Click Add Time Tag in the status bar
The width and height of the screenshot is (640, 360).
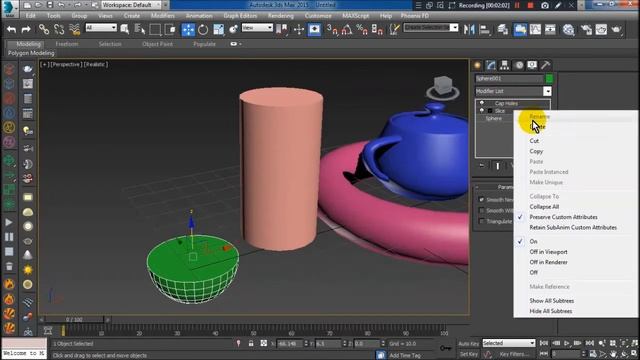pos(404,355)
